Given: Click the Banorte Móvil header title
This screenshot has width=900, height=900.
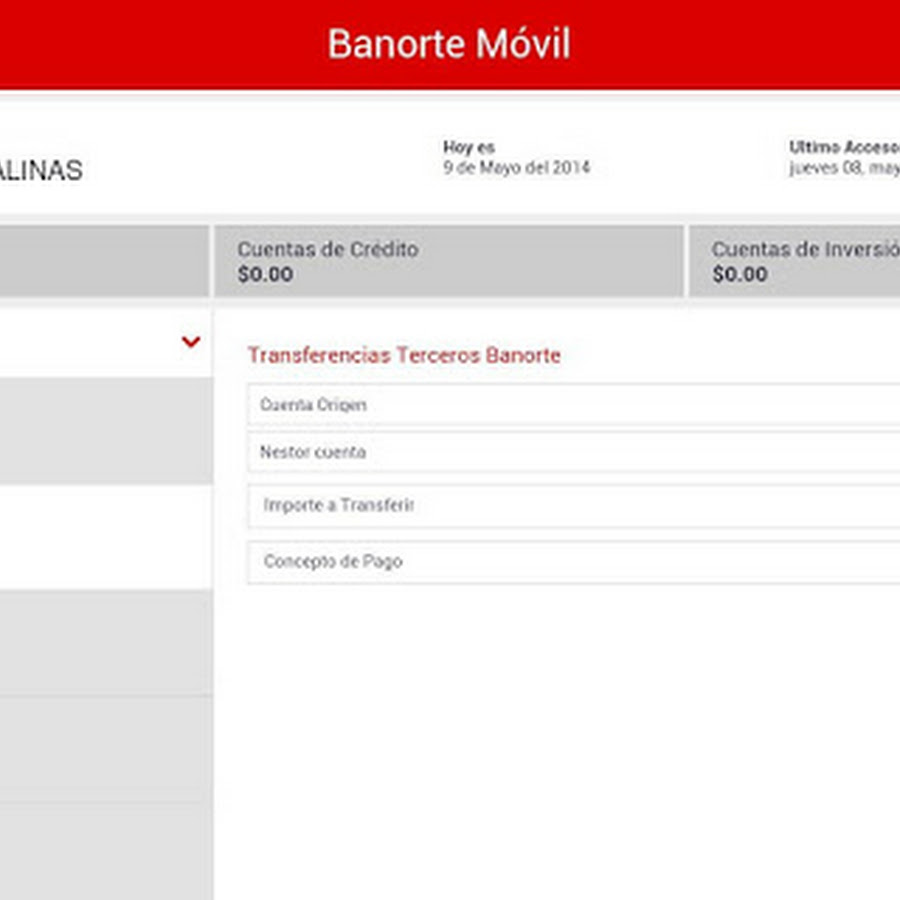Looking at the screenshot, I should click(x=449, y=44).
